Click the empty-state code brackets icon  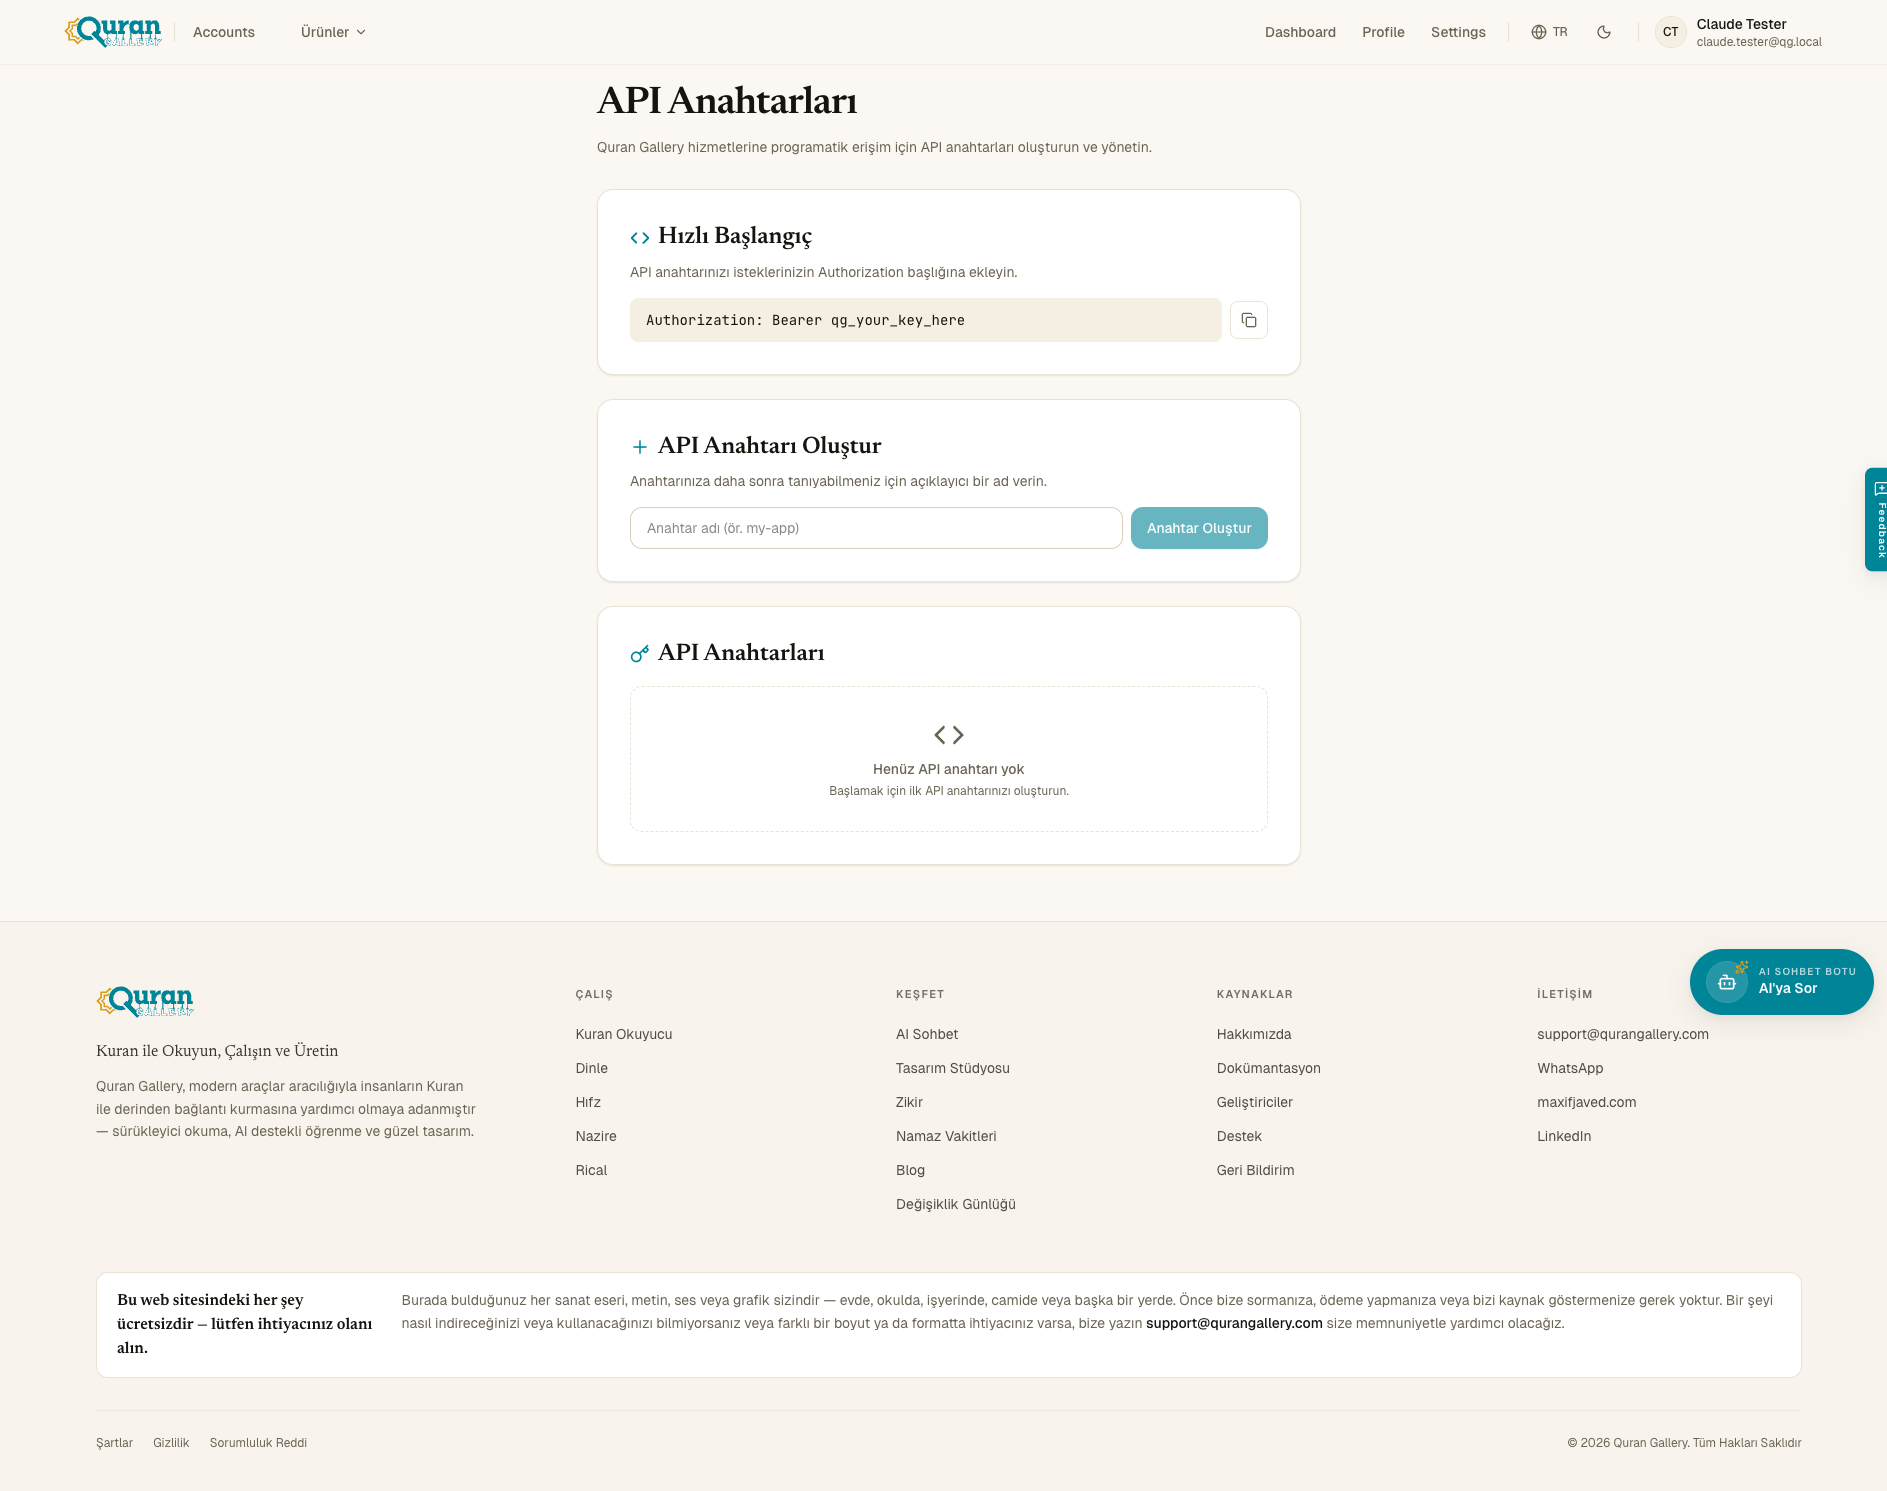(x=949, y=735)
